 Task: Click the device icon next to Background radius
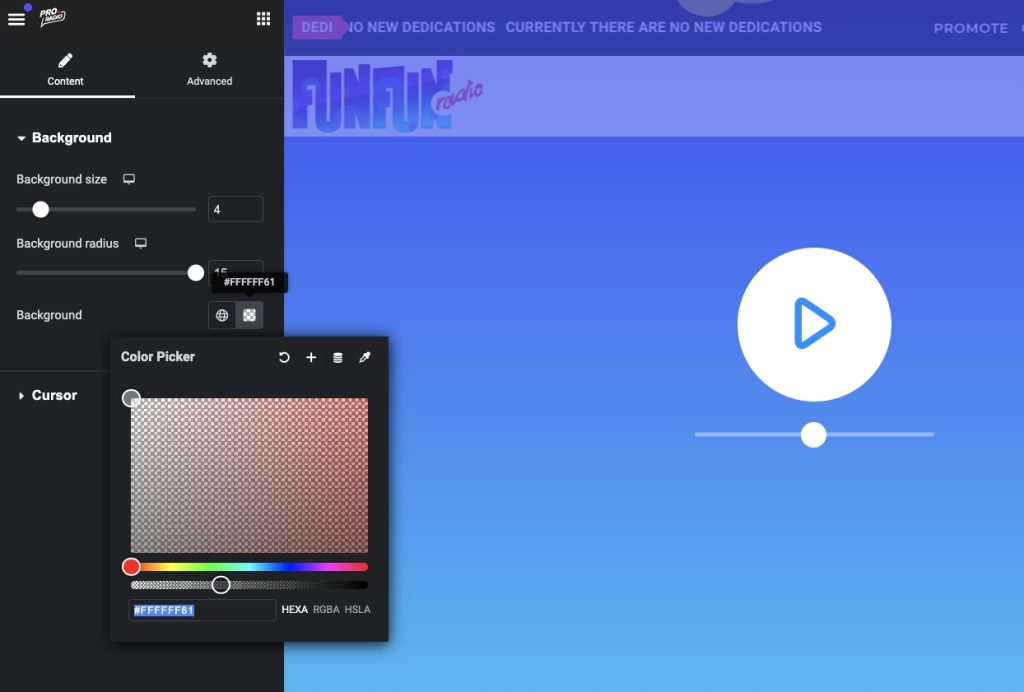click(x=139, y=243)
